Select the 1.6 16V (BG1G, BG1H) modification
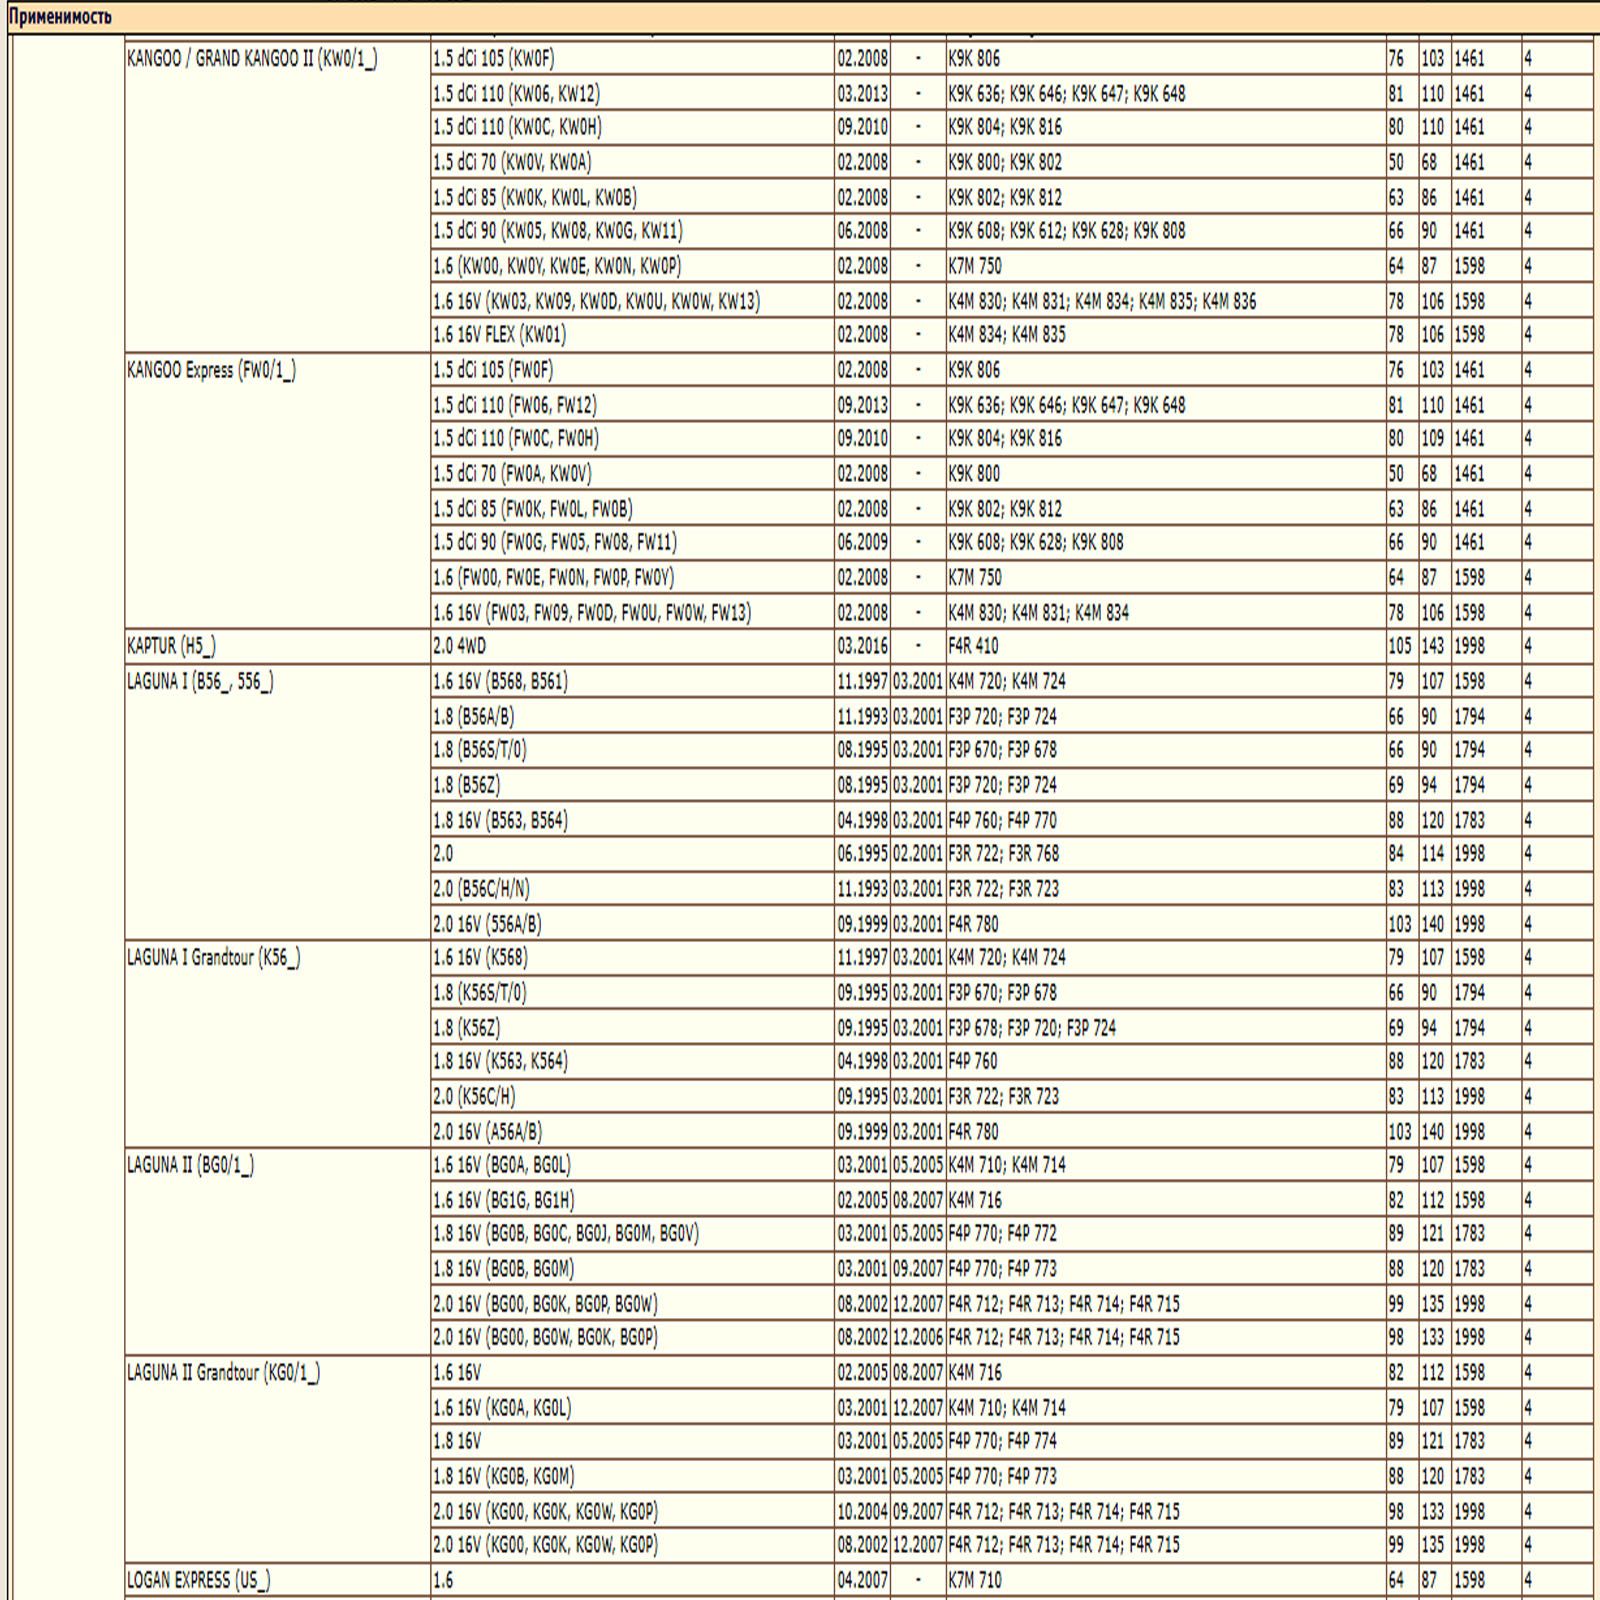1600x1600 pixels. click(x=503, y=1200)
